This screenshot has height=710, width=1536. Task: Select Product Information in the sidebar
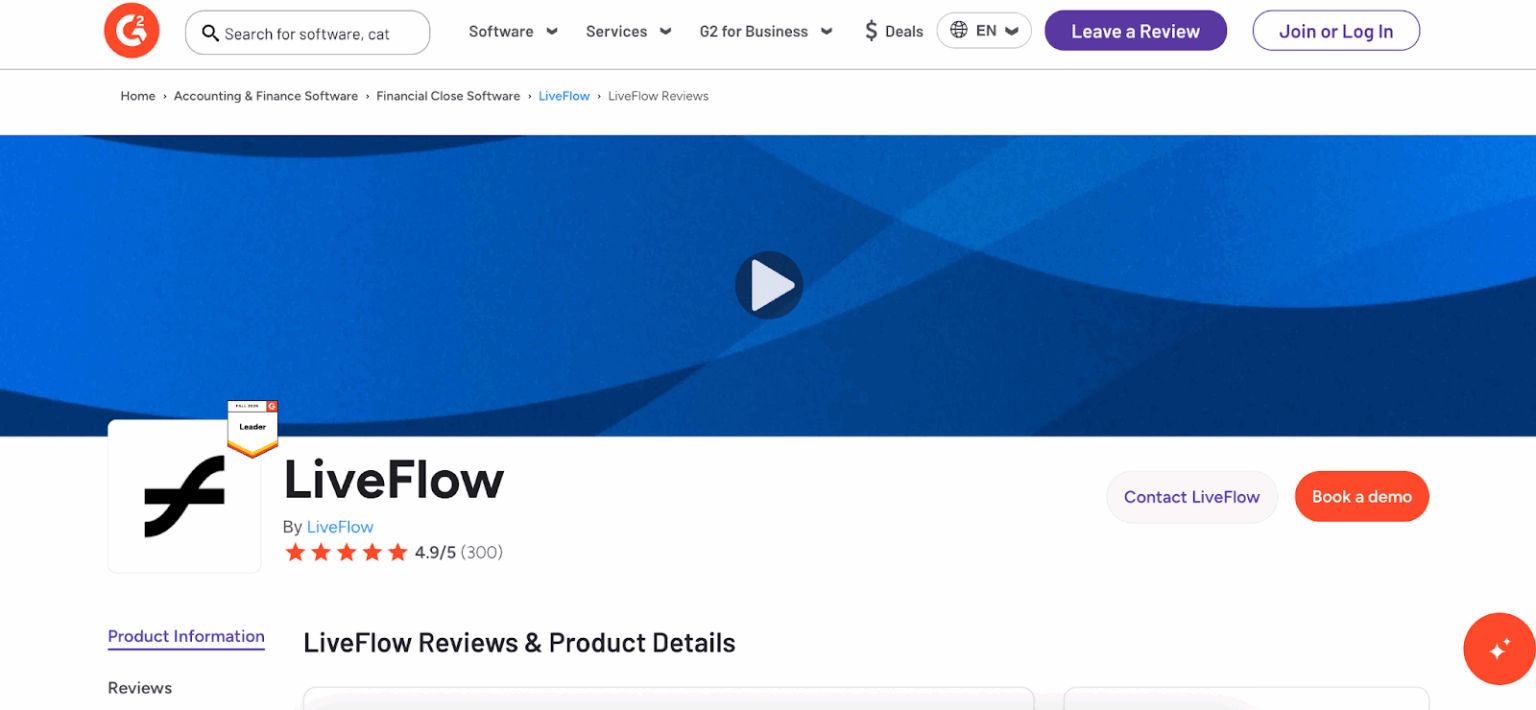[186, 637]
